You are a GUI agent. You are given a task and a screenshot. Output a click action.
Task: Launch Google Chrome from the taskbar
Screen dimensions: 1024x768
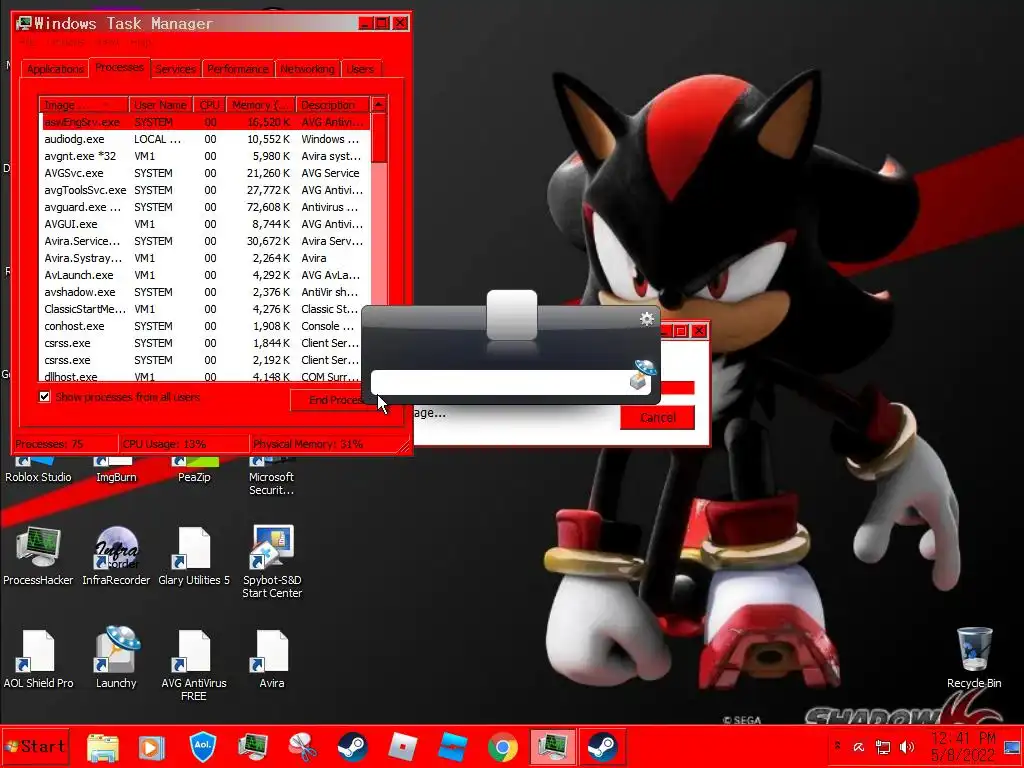click(x=502, y=747)
